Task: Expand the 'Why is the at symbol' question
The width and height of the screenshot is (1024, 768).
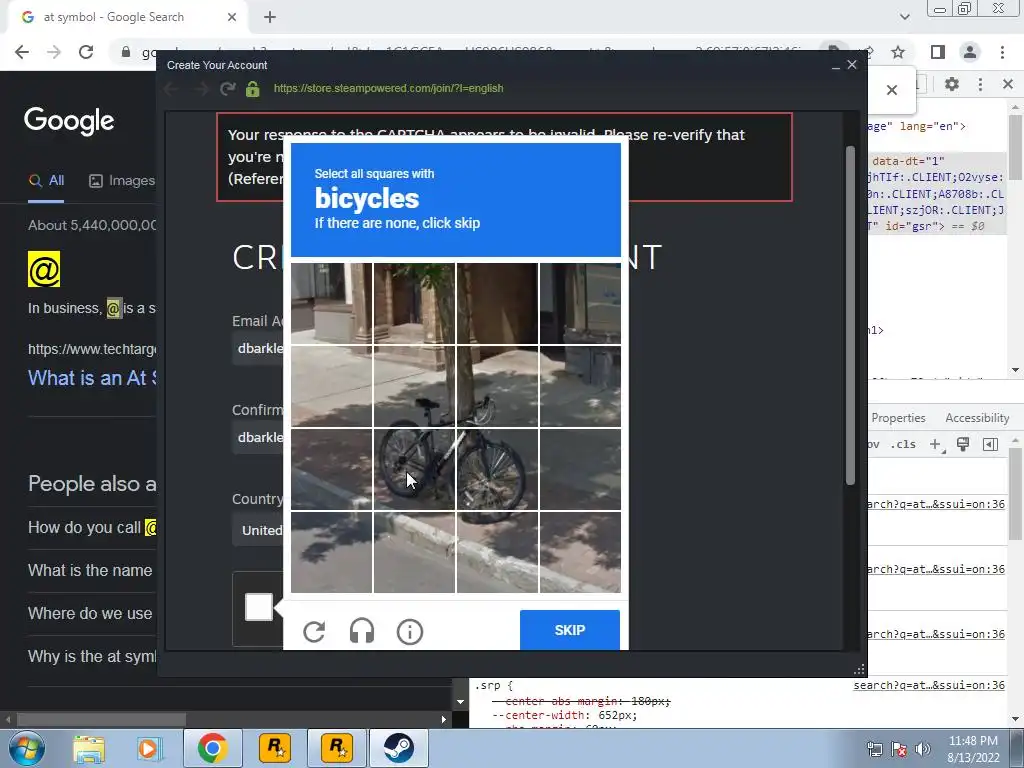Action: [x=92, y=656]
